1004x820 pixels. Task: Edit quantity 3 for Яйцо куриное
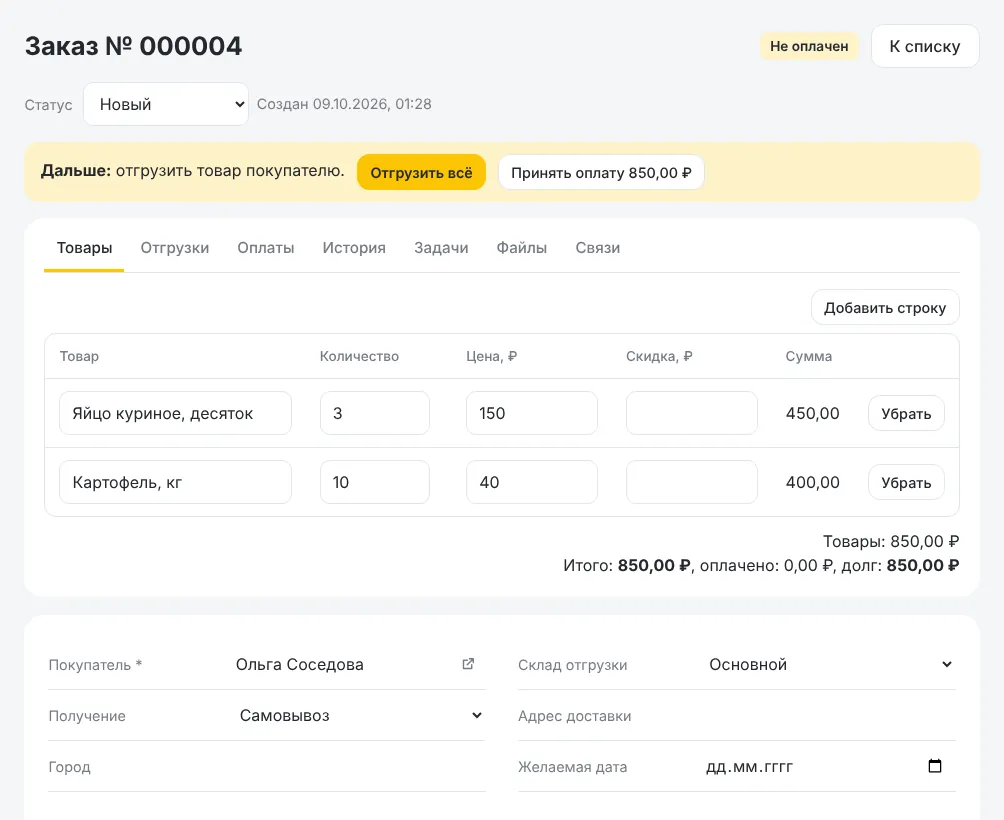(375, 413)
